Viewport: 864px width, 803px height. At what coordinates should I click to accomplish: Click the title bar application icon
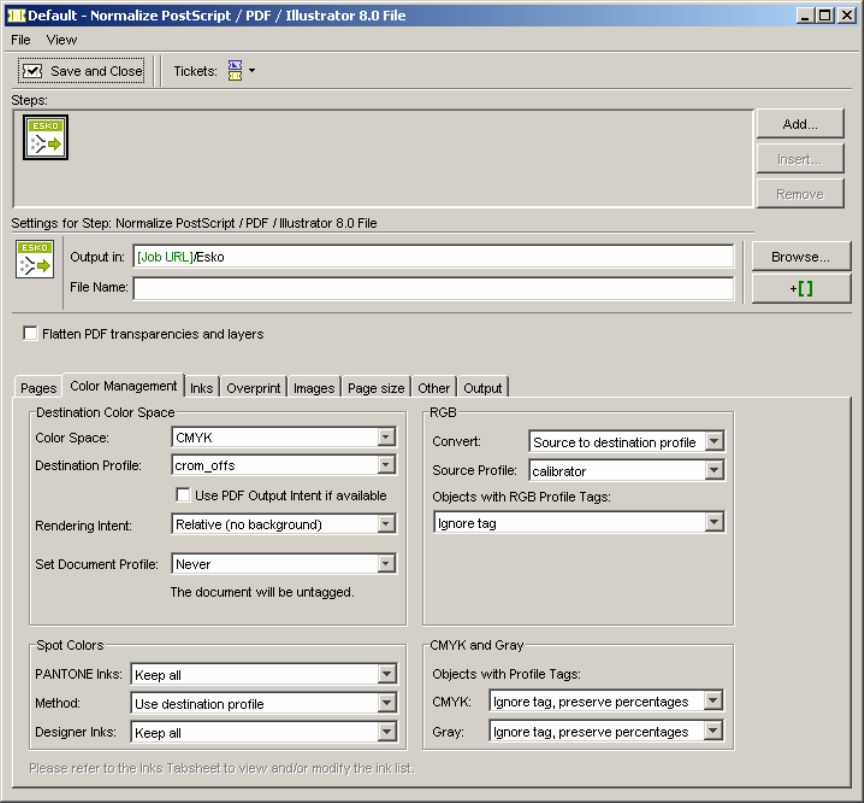click(x=16, y=15)
